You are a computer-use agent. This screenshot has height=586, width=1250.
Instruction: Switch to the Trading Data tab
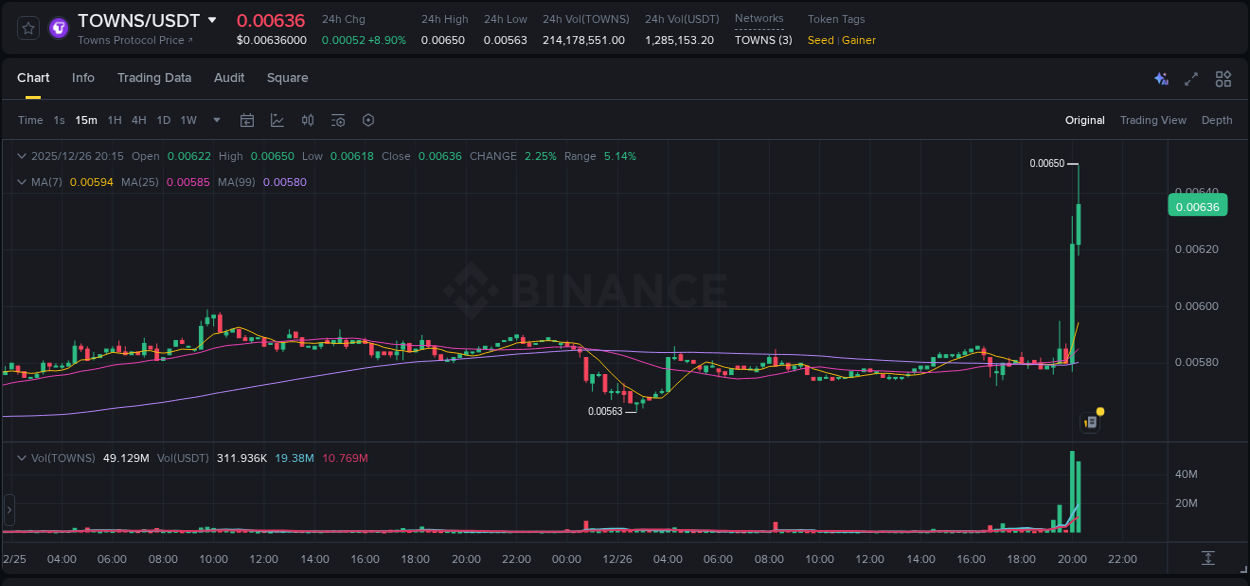pos(154,78)
